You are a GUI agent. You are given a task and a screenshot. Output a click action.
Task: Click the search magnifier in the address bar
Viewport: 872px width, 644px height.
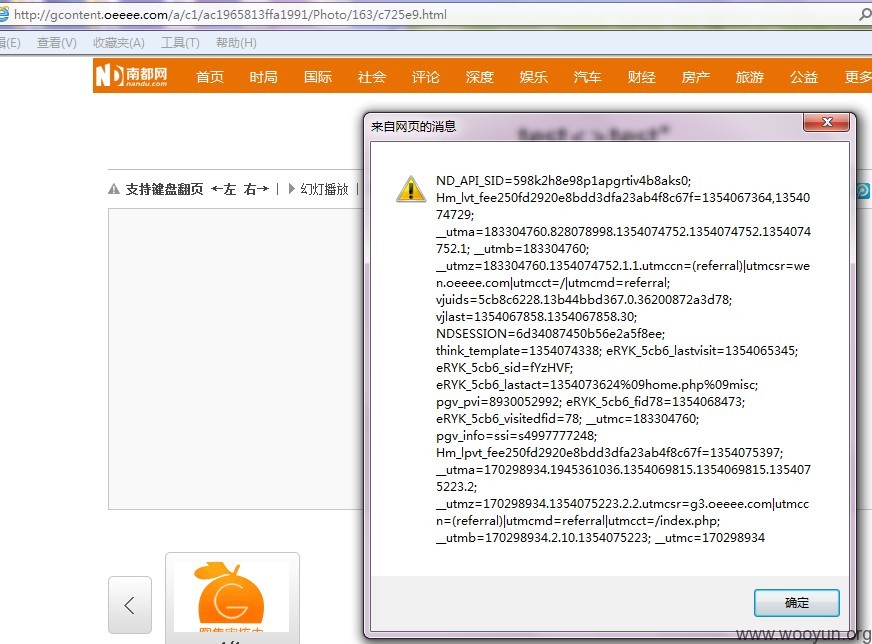[x=865, y=14]
